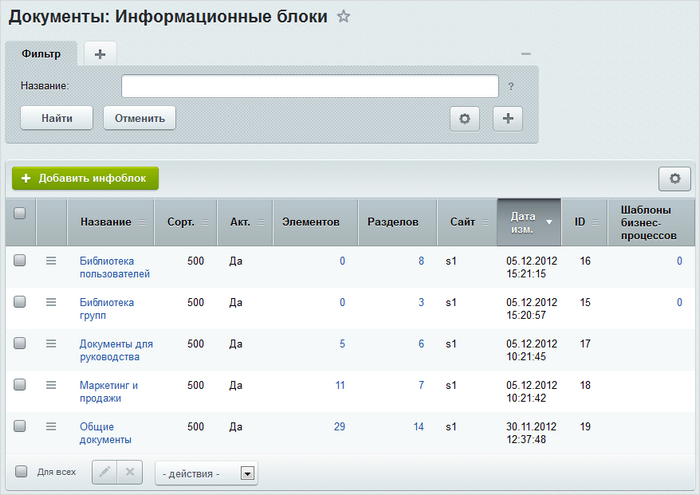Check the Библиотека пользователей row checkbox

click(x=20, y=260)
